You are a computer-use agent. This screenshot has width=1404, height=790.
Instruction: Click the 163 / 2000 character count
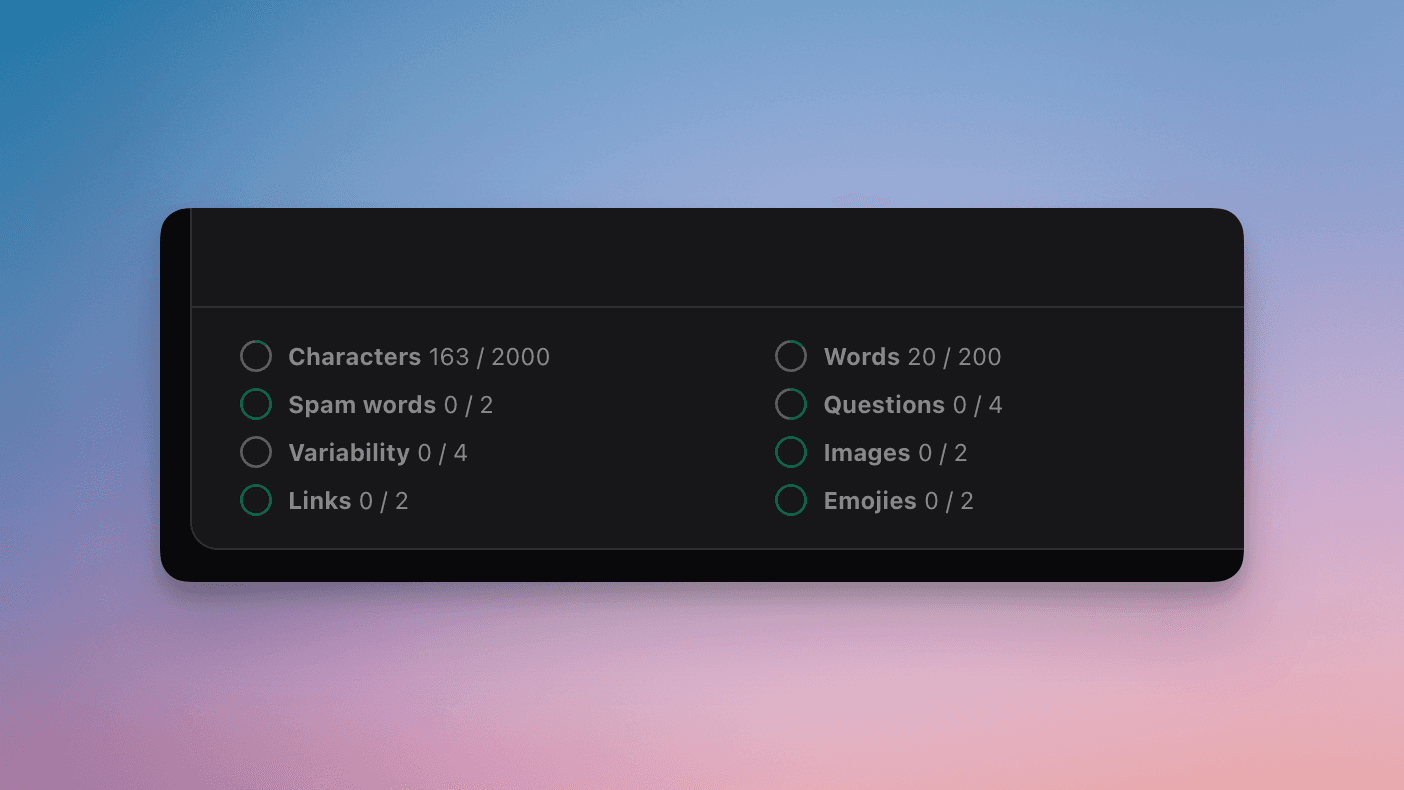(489, 357)
